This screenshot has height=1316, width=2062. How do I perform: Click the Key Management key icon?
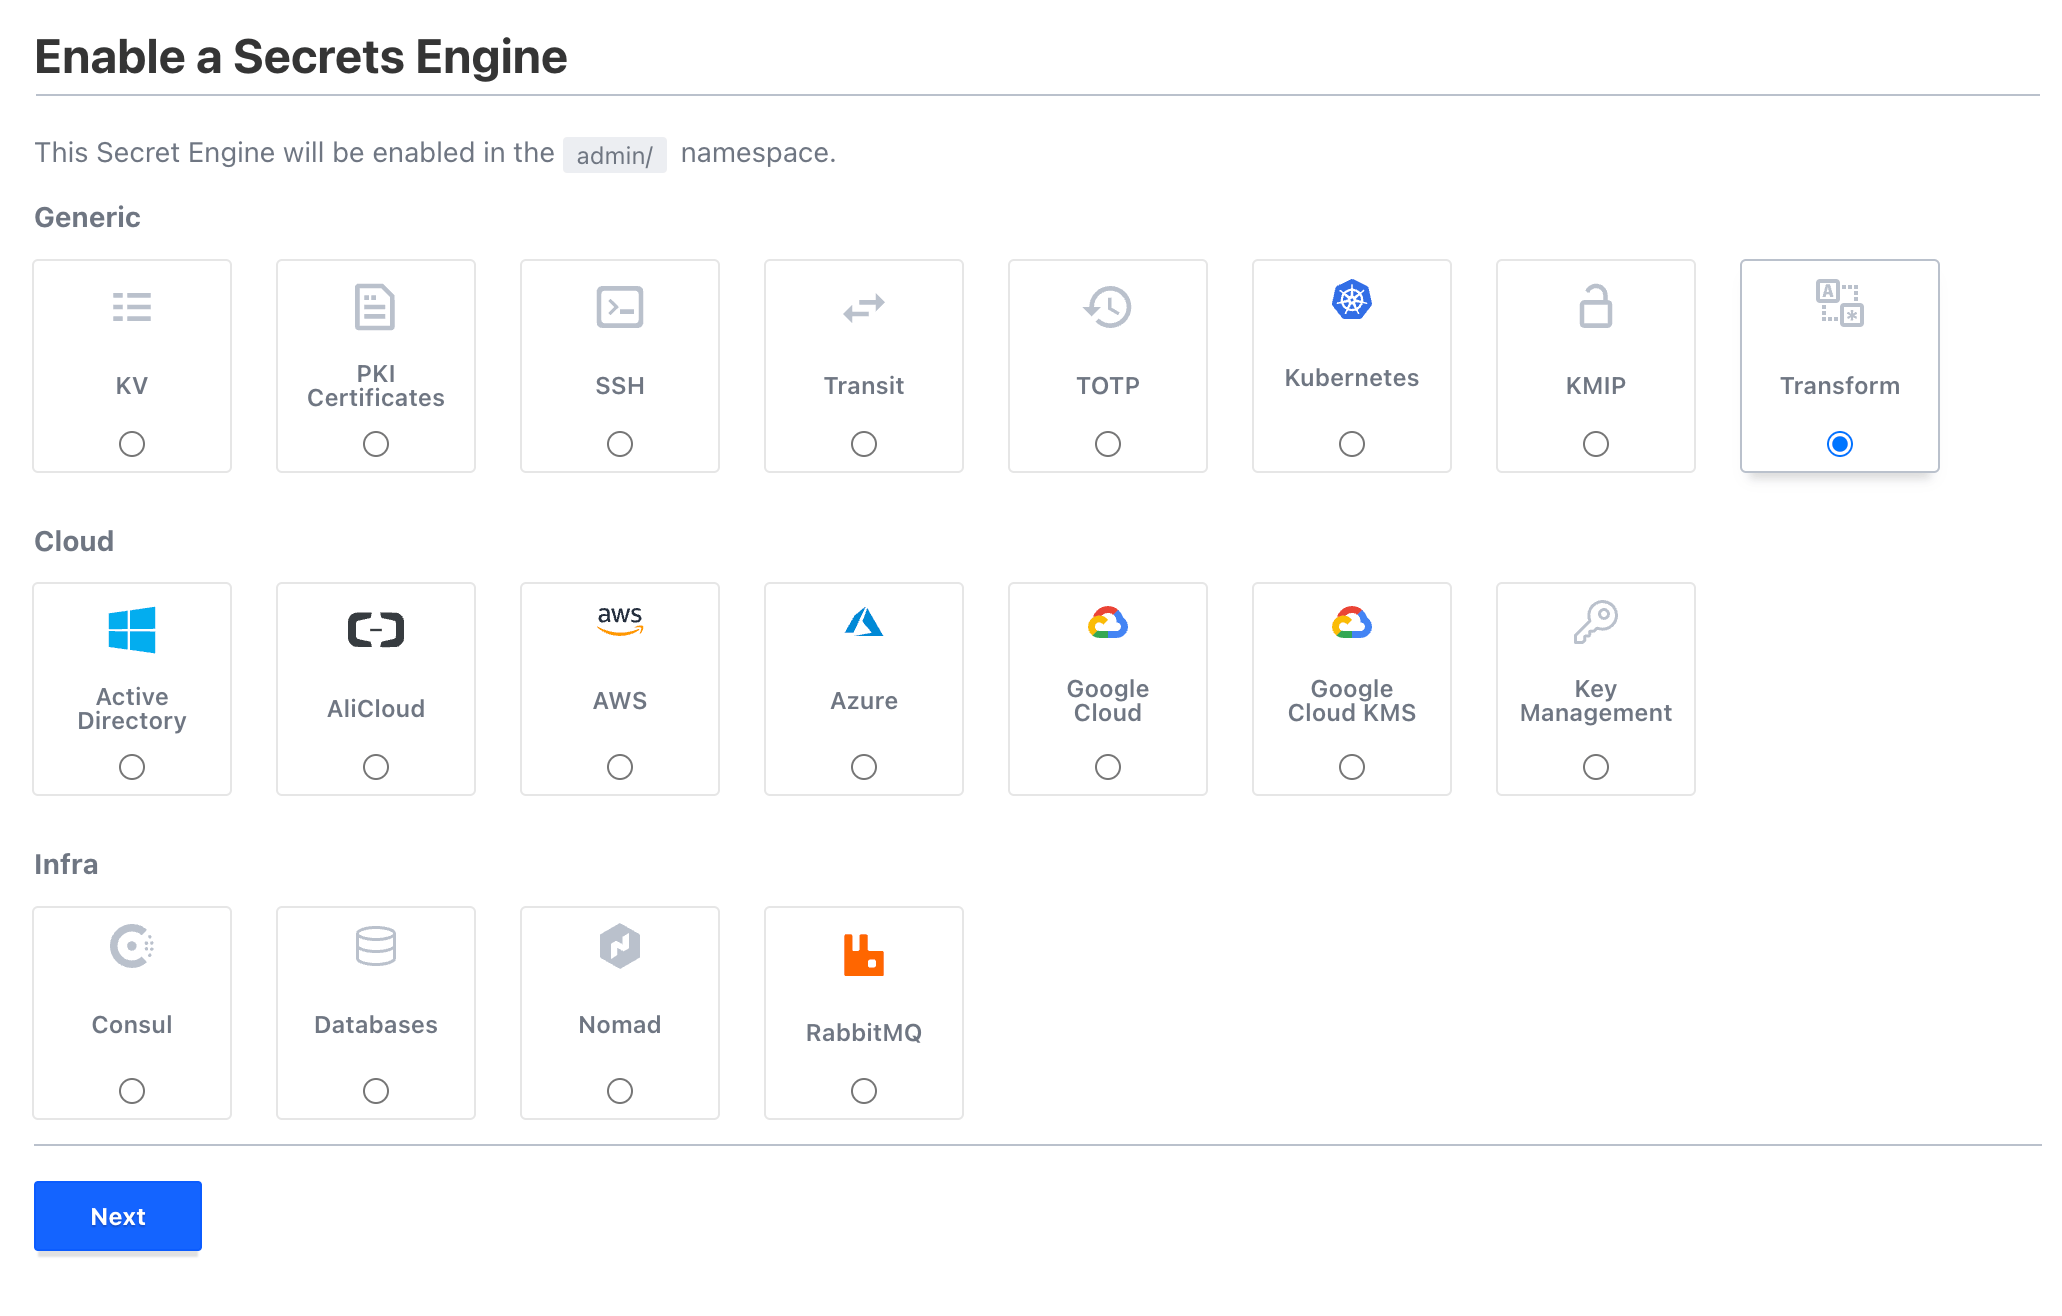[1595, 623]
